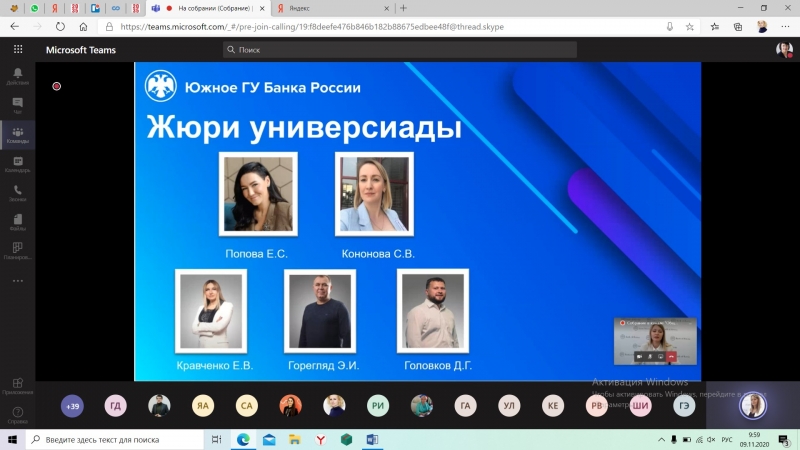Image resolution: width=800 pixels, height=450 pixels.
Task: Show the +39 additional participants
Action: [72, 406]
